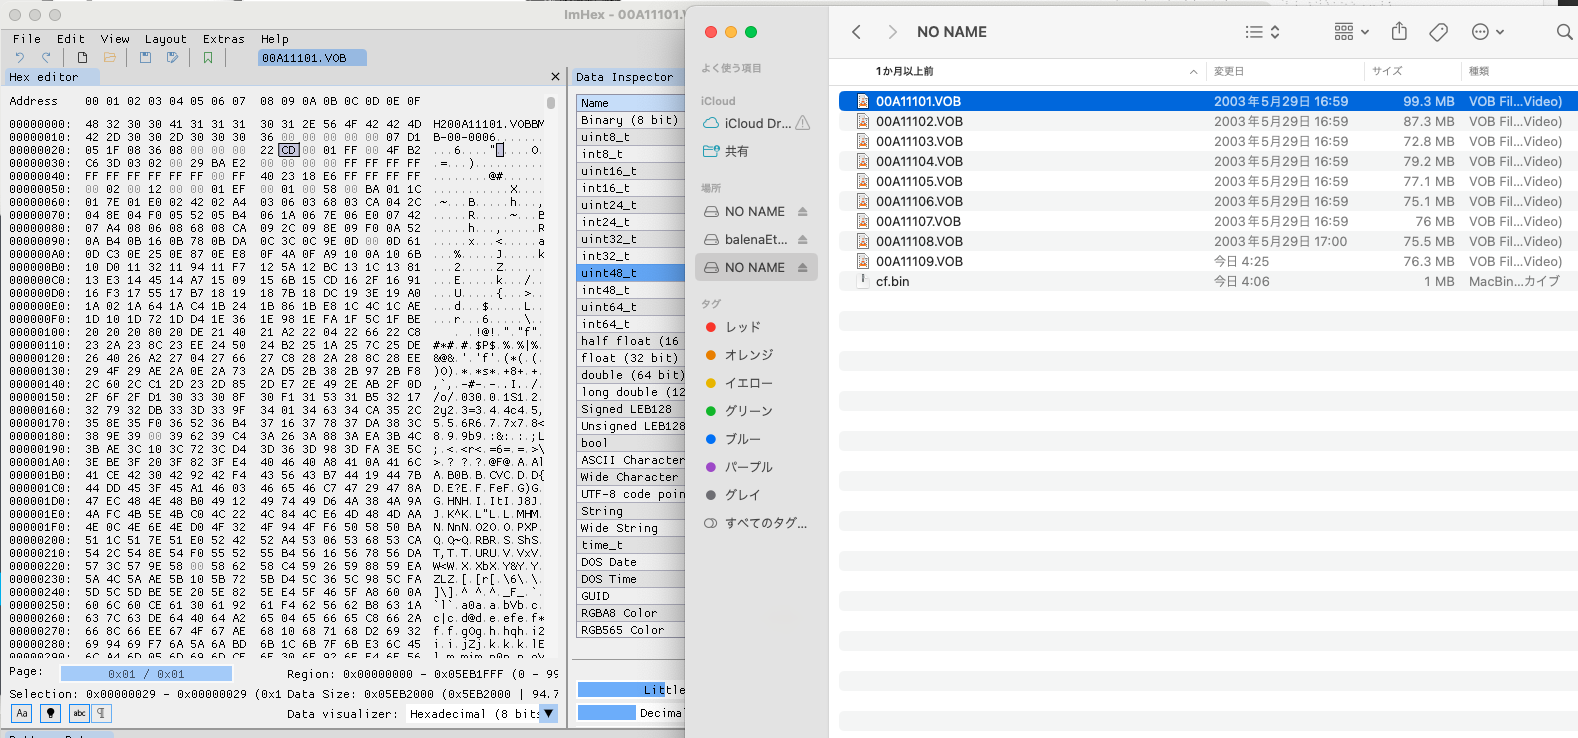The height and width of the screenshot is (738, 1578).
Task: Toggle uppercase hex characters (Aa) button
Action: (22, 713)
